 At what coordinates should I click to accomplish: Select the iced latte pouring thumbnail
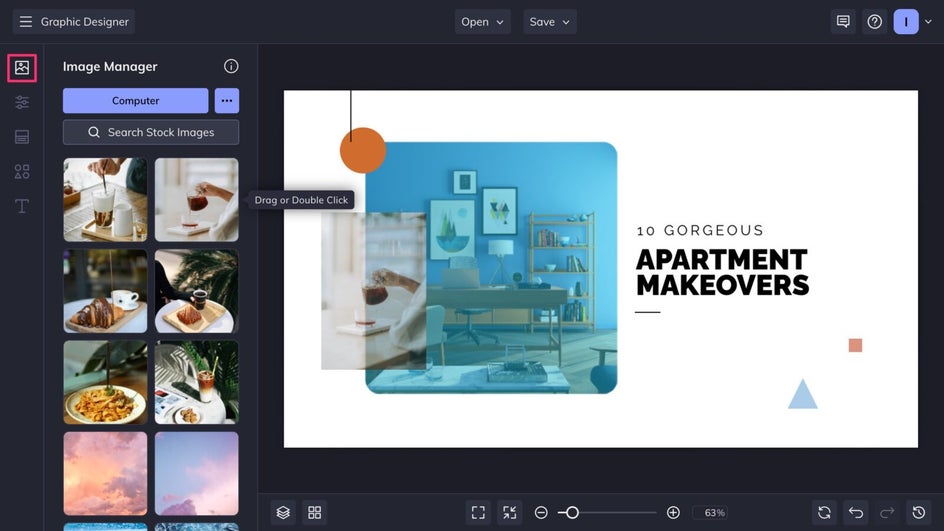(105, 200)
